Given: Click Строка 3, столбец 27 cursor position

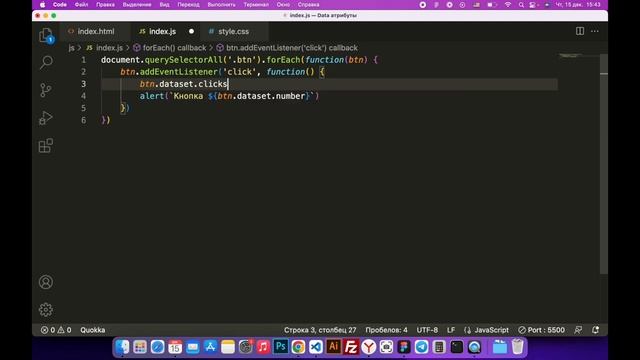Looking at the screenshot, I should [320, 330].
